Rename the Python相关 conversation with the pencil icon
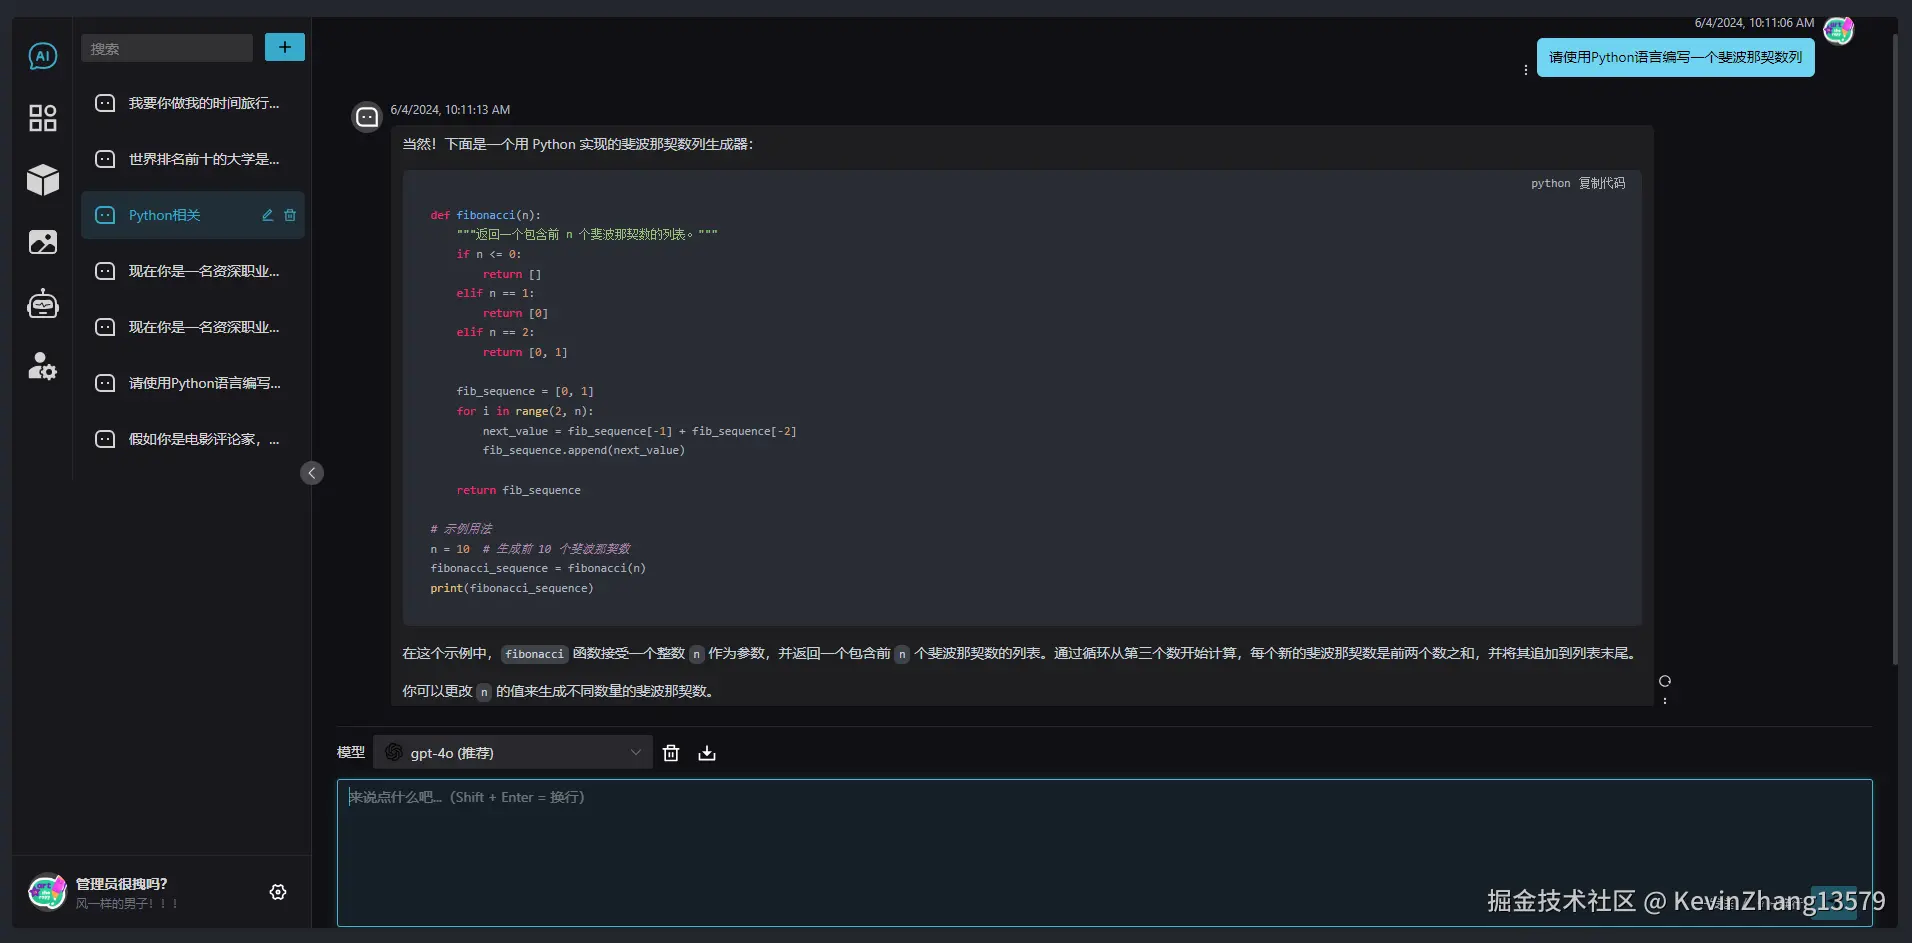The image size is (1912, 943). 268,215
